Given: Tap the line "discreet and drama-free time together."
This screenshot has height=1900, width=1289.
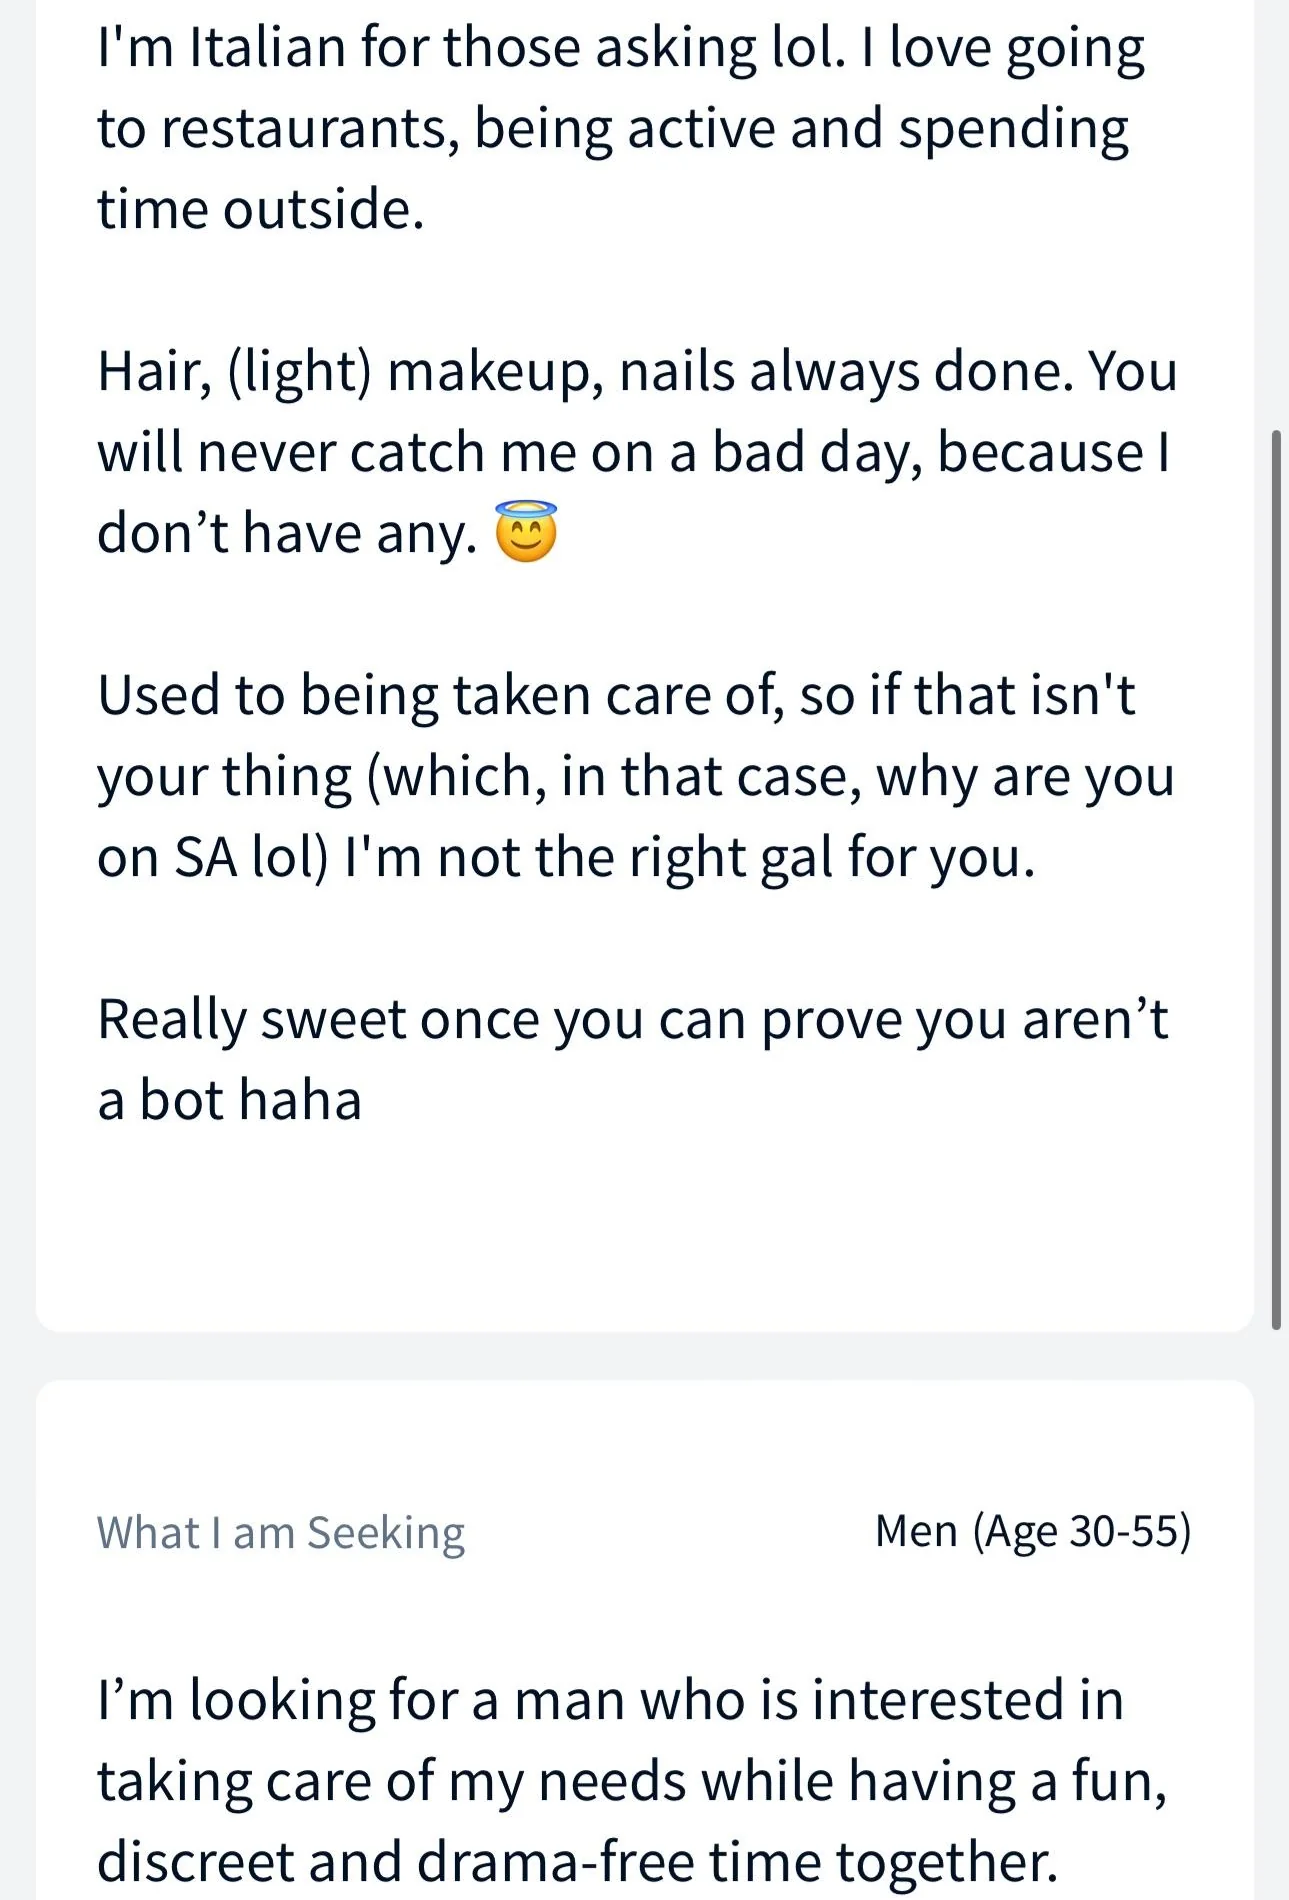Looking at the screenshot, I should pyautogui.click(x=577, y=1862).
